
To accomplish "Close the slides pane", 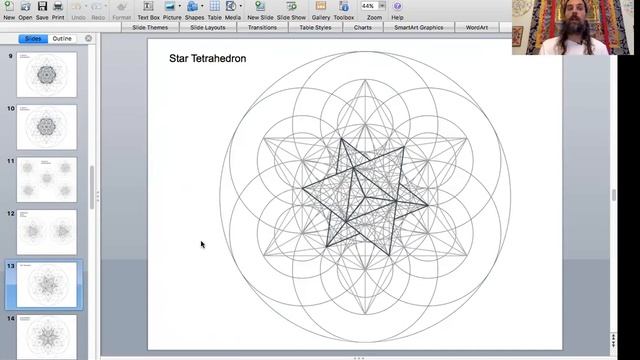I will (88, 38).
